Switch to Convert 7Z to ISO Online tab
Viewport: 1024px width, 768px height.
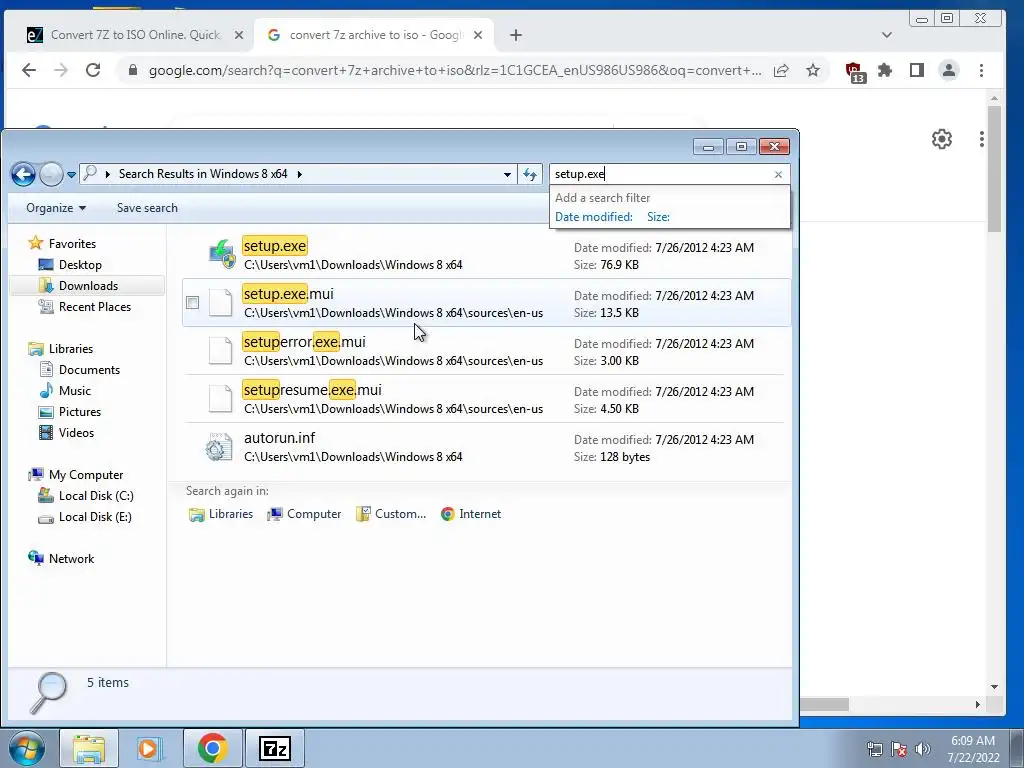[135, 35]
